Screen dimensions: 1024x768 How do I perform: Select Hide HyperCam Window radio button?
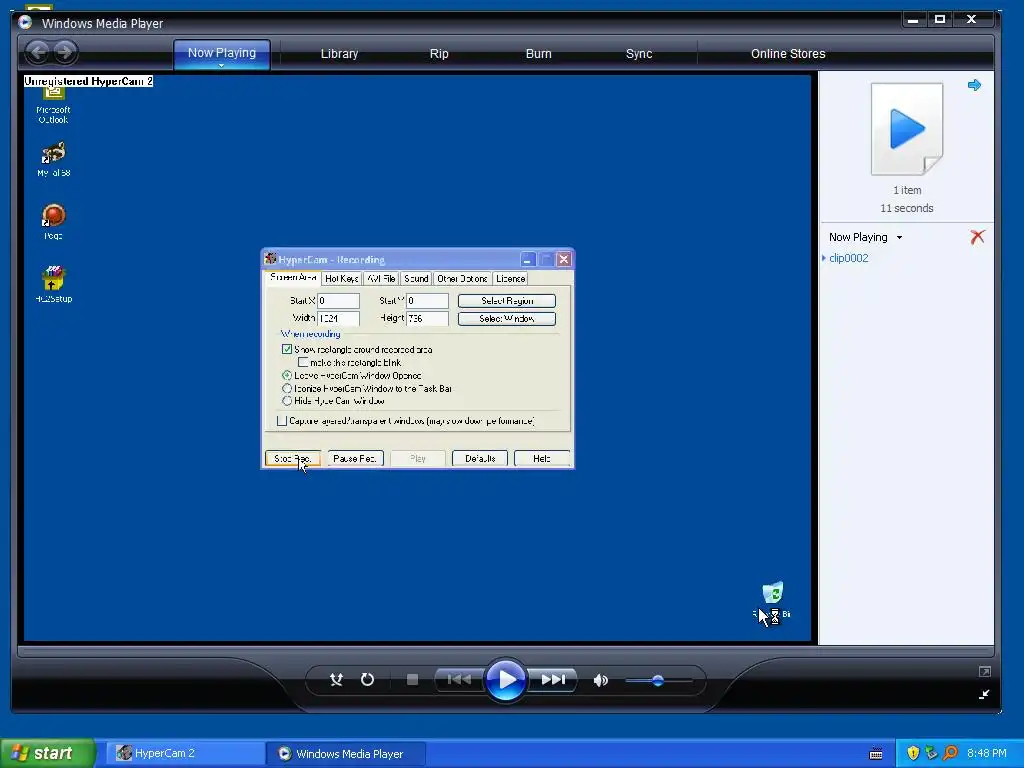coord(287,401)
